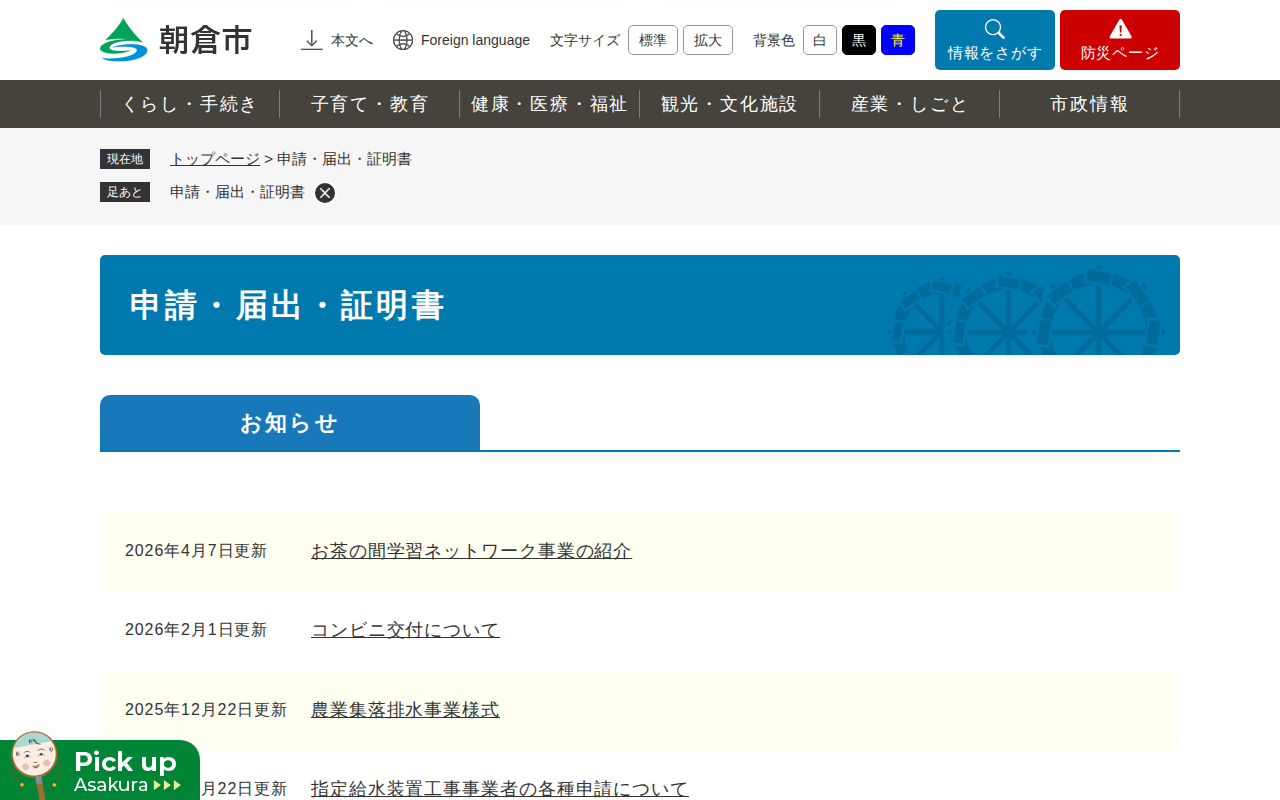Viewport: 1280px width, 800px height.
Task: Click the 申請・届出・証明書 footprint entry text
Action: tap(237, 192)
